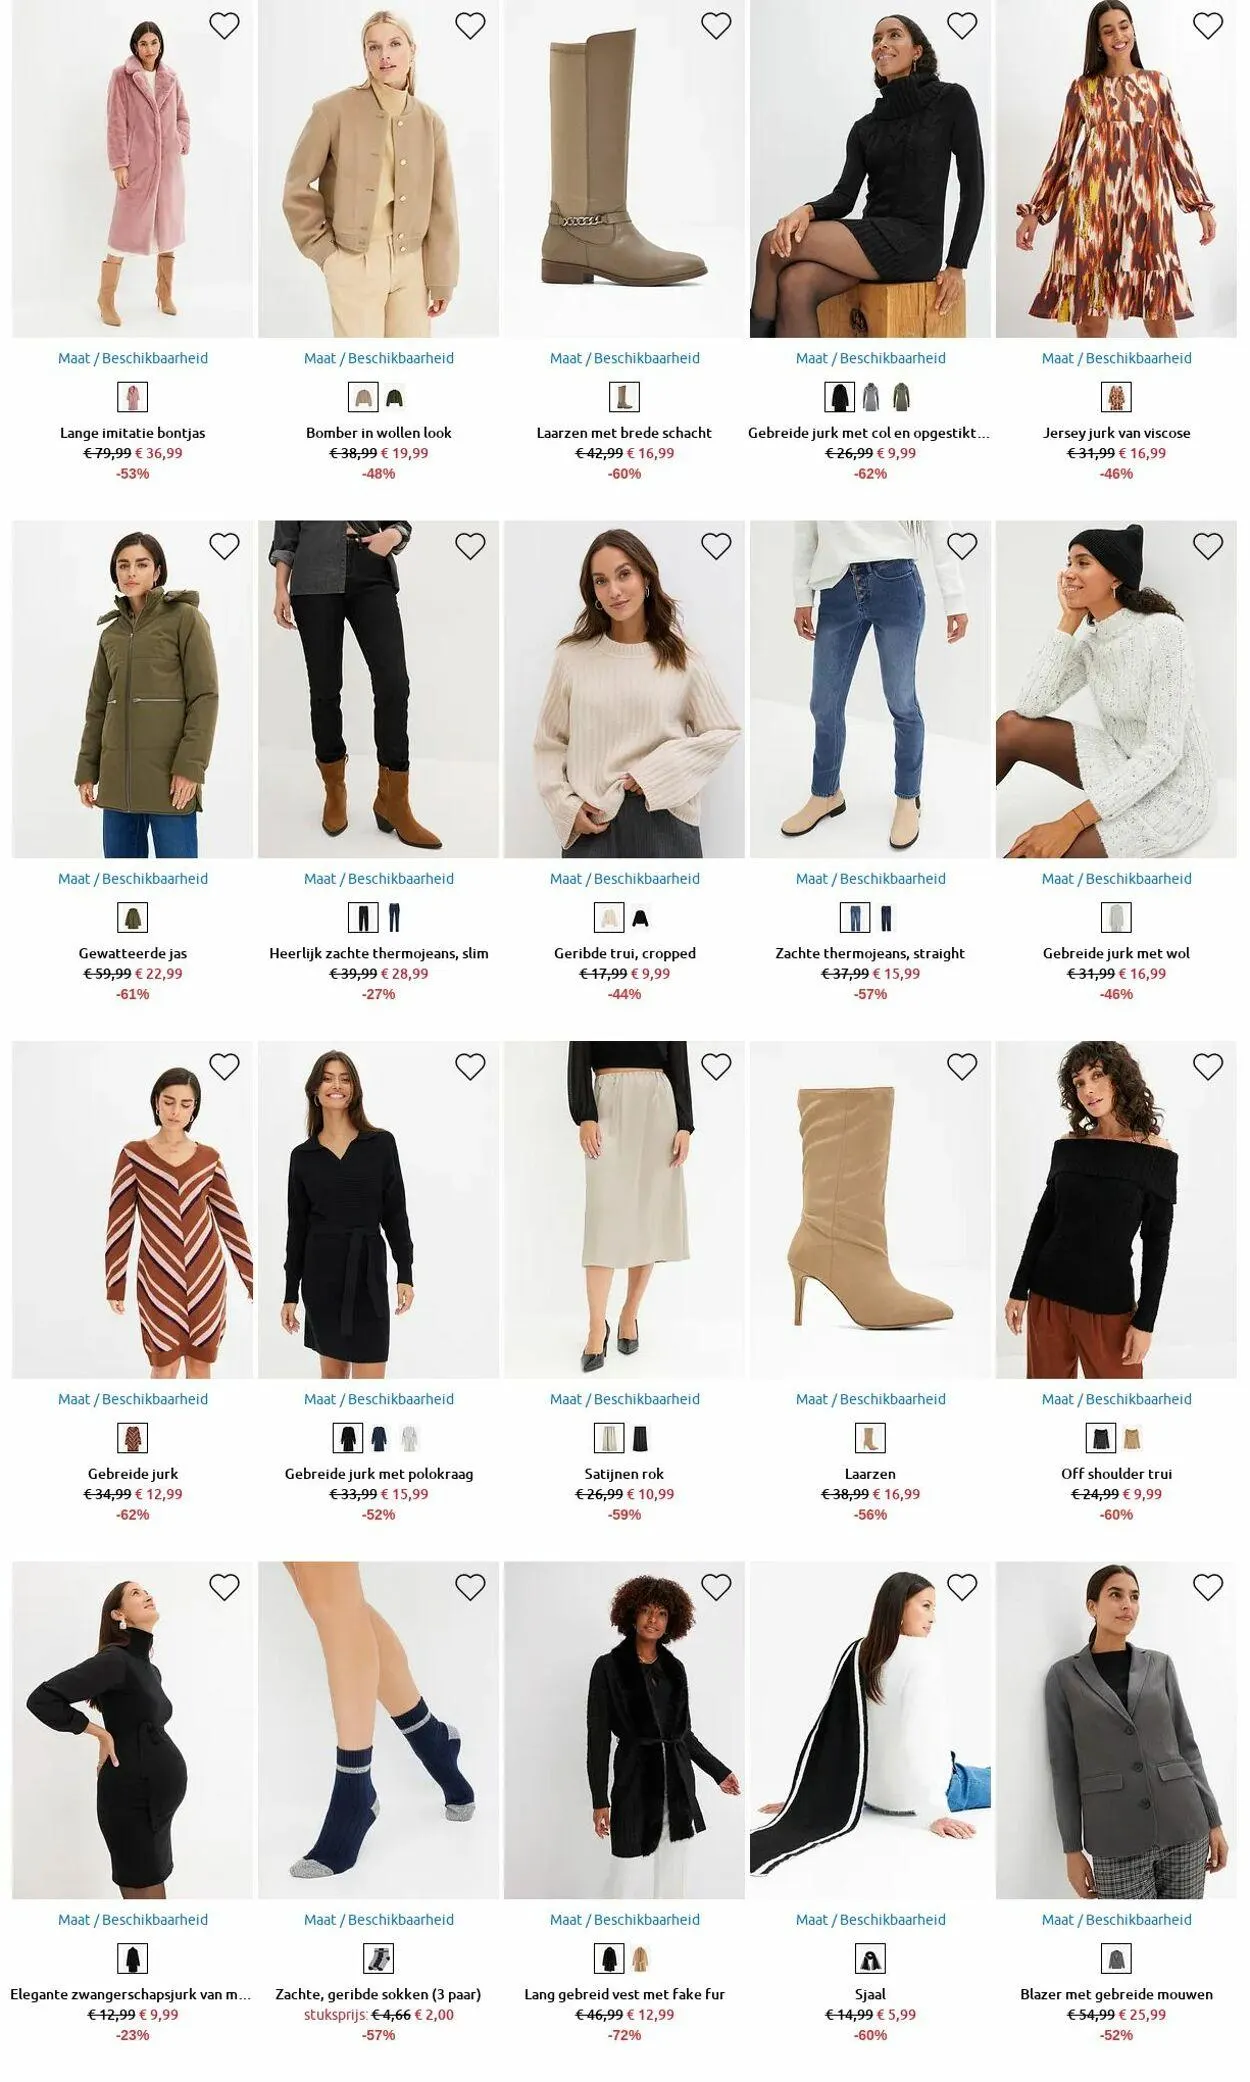Open Maat / Beschikbaarheid for the beige Laarzen
The width and height of the screenshot is (1250, 2082).
(x=871, y=1399)
